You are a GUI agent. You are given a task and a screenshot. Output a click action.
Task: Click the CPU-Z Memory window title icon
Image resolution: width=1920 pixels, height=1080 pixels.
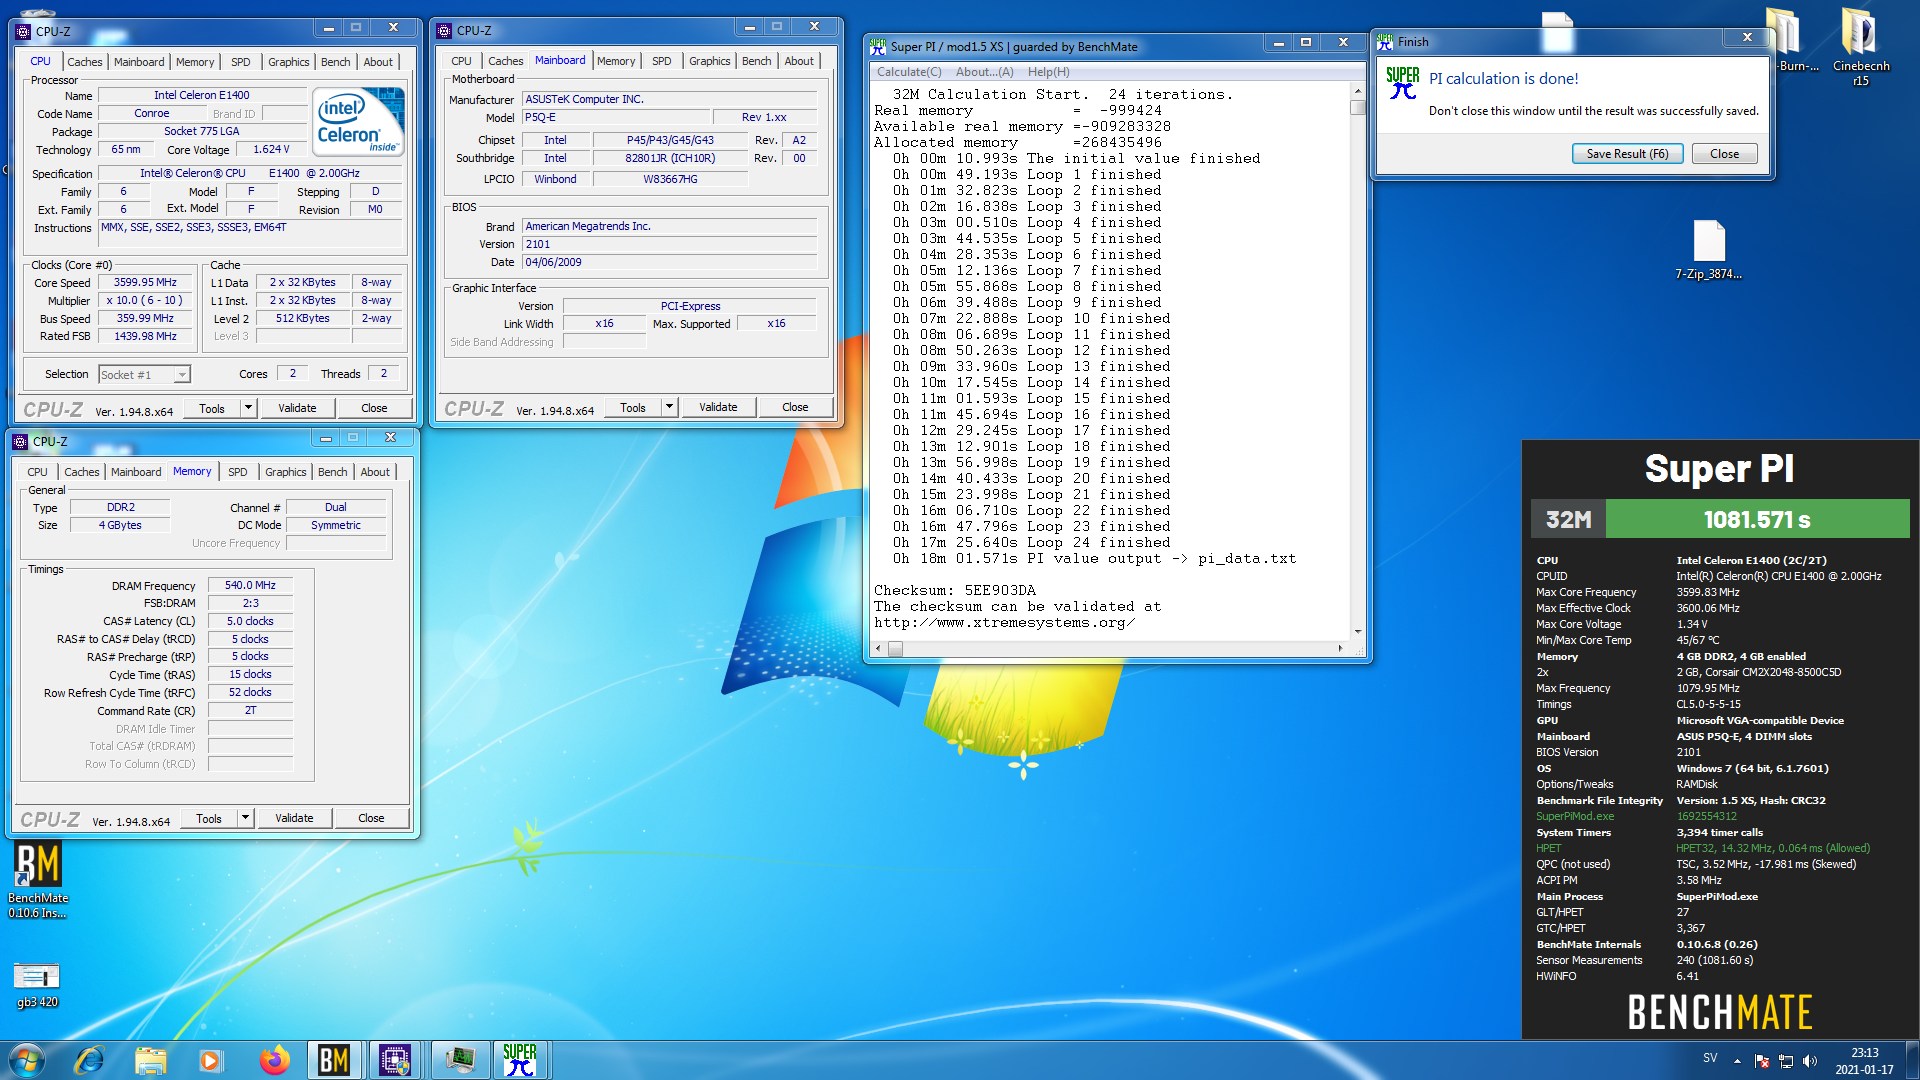point(20,441)
